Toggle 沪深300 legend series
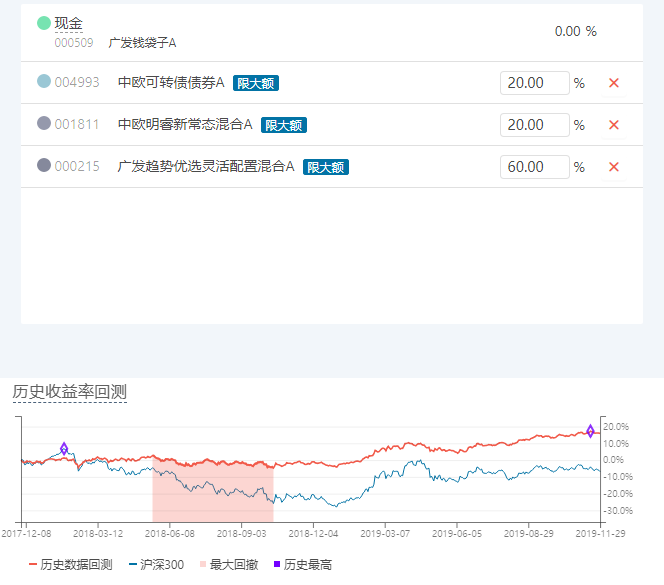This screenshot has height=585, width=664. tap(156, 565)
